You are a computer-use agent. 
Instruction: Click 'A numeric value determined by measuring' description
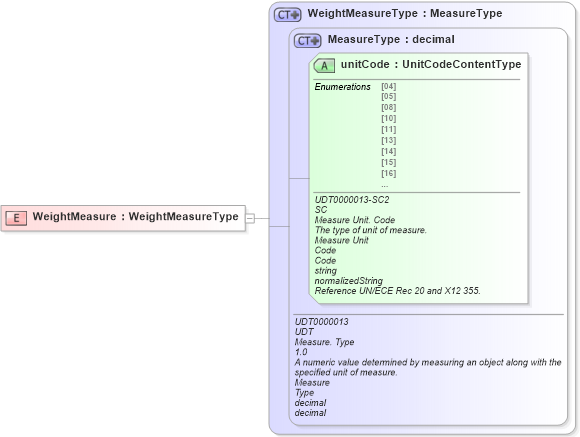428,367
